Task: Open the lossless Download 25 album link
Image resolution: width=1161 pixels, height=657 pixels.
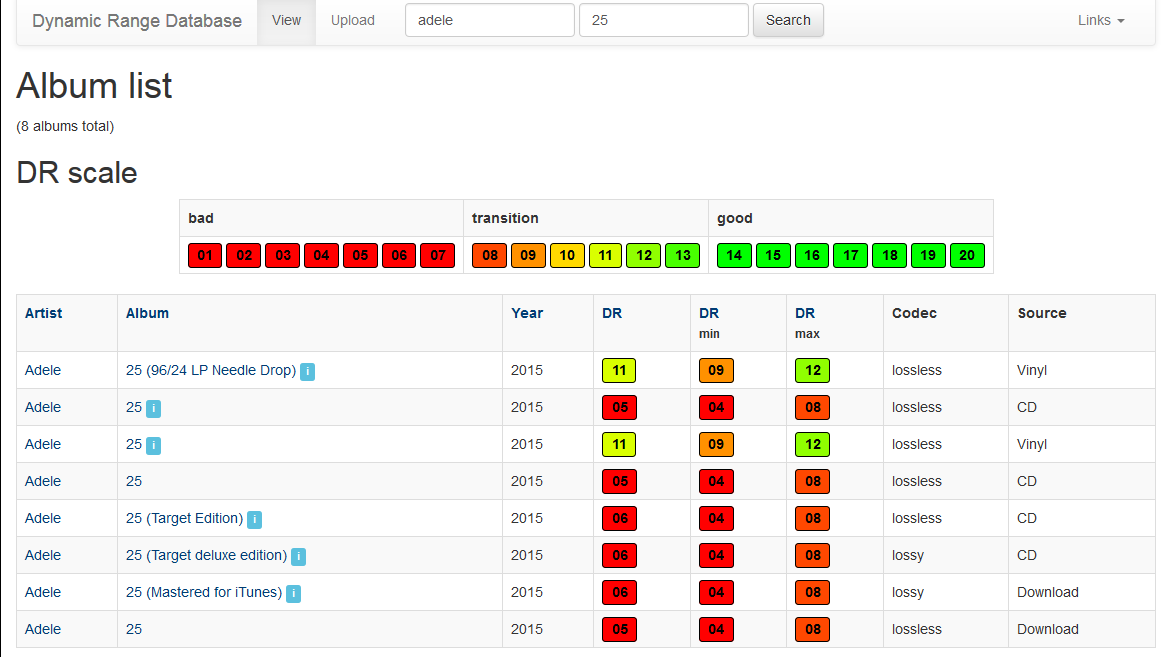Action: click(134, 630)
